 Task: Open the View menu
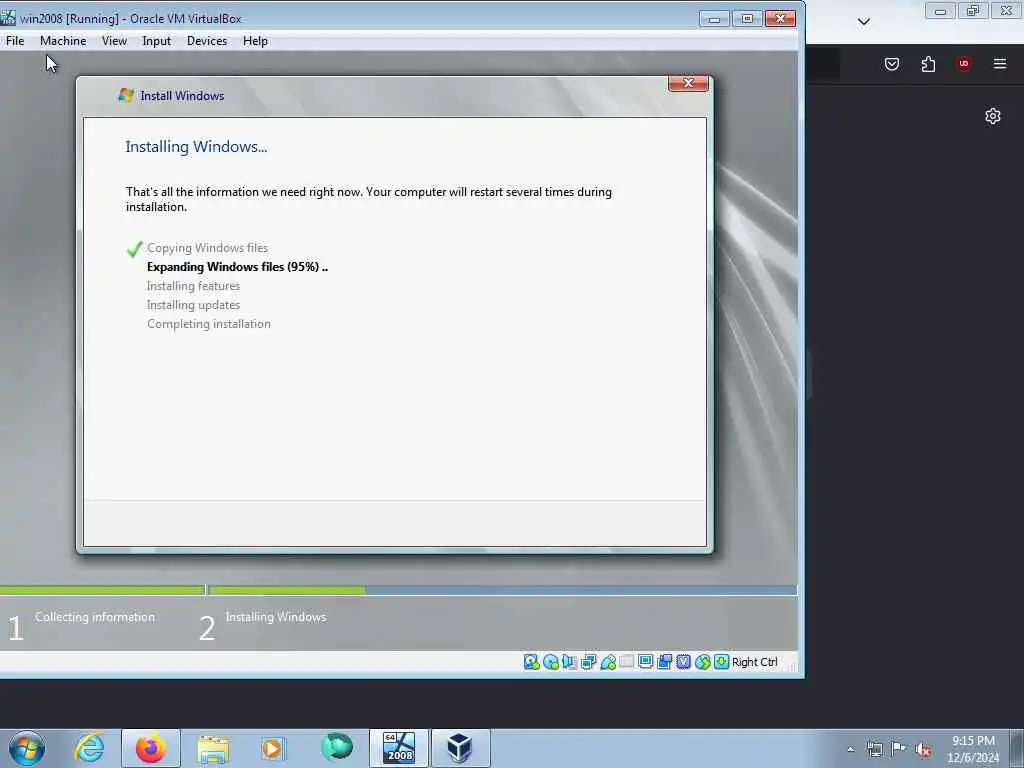click(x=114, y=40)
